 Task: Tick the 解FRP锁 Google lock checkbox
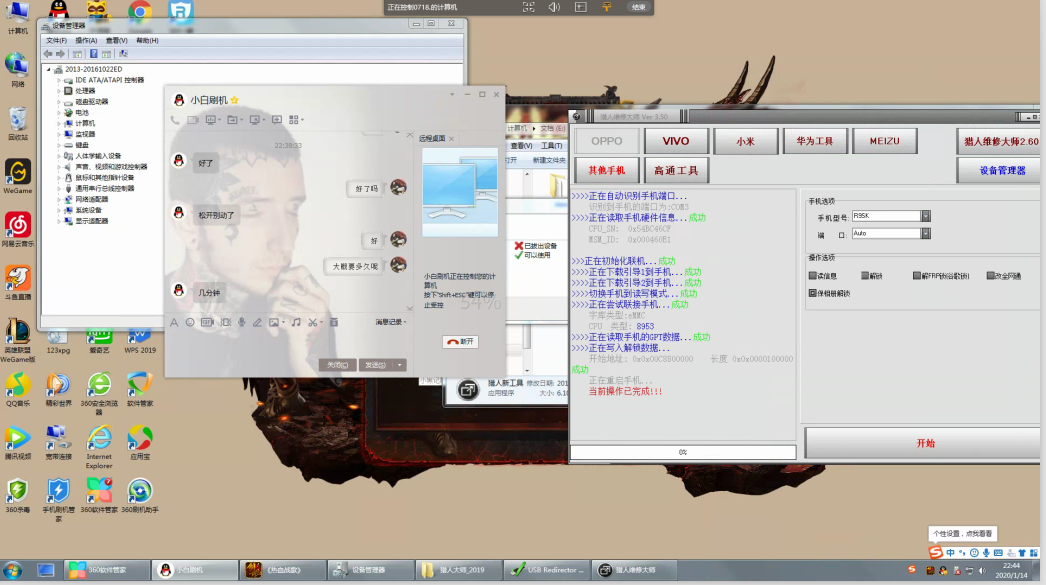coord(917,275)
